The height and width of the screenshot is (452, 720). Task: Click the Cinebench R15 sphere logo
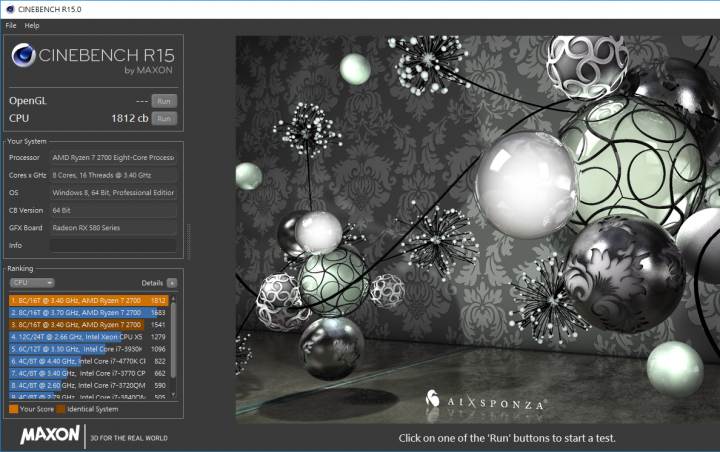[23, 55]
